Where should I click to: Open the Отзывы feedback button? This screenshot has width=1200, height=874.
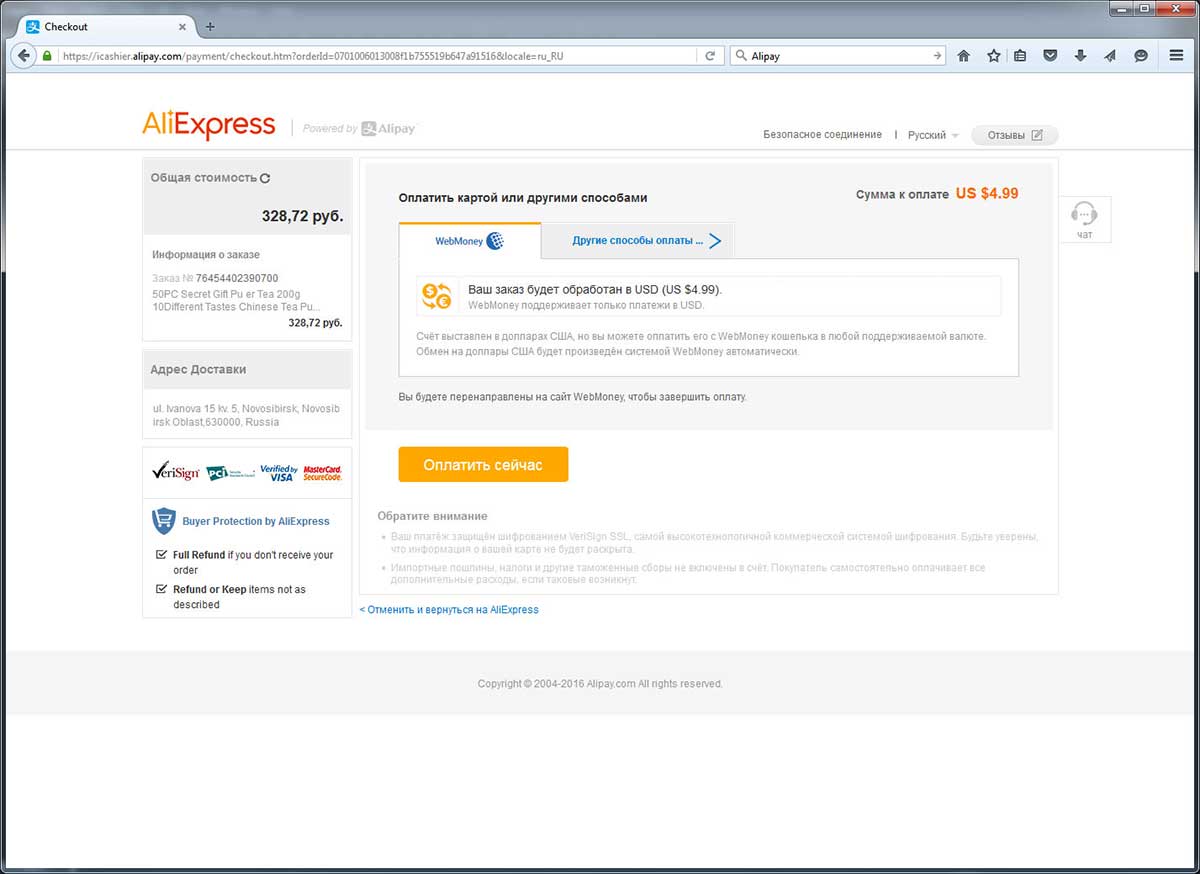click(1014, 135)
